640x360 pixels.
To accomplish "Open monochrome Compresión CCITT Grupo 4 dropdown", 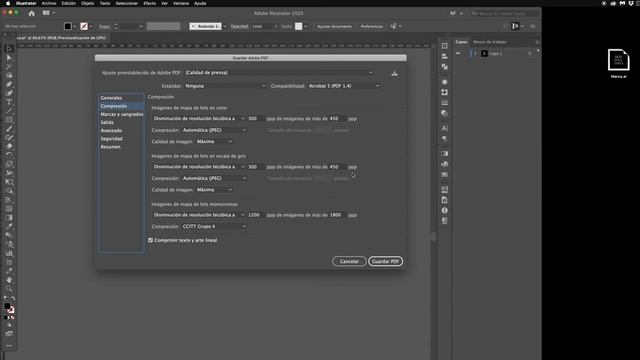I will (214, 227).
